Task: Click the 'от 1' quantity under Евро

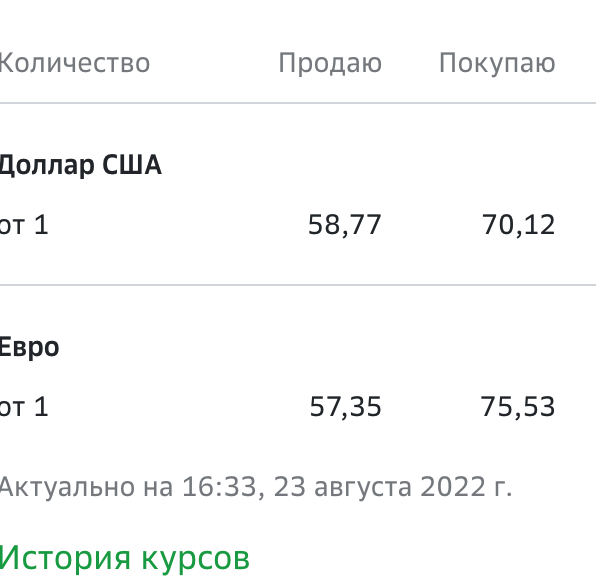Action: pos(24,406)
